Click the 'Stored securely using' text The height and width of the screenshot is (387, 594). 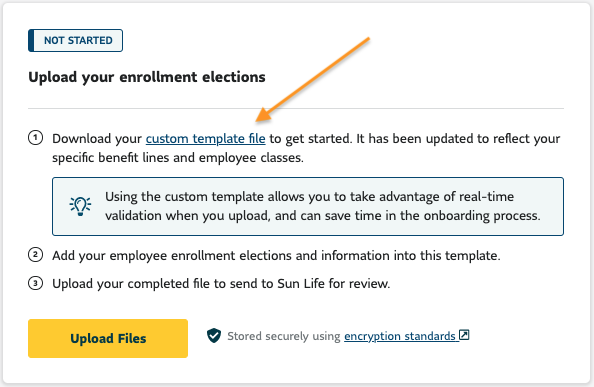[x=284, y=336]
